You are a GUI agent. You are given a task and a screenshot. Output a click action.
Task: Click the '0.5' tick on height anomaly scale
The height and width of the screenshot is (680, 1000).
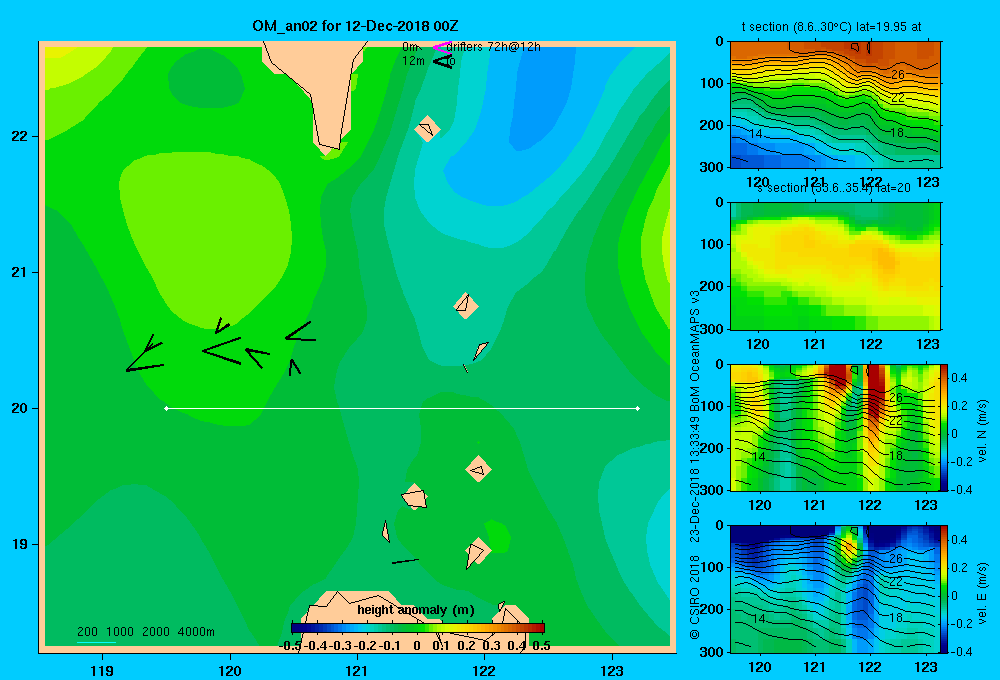click(x=541, y=646)
